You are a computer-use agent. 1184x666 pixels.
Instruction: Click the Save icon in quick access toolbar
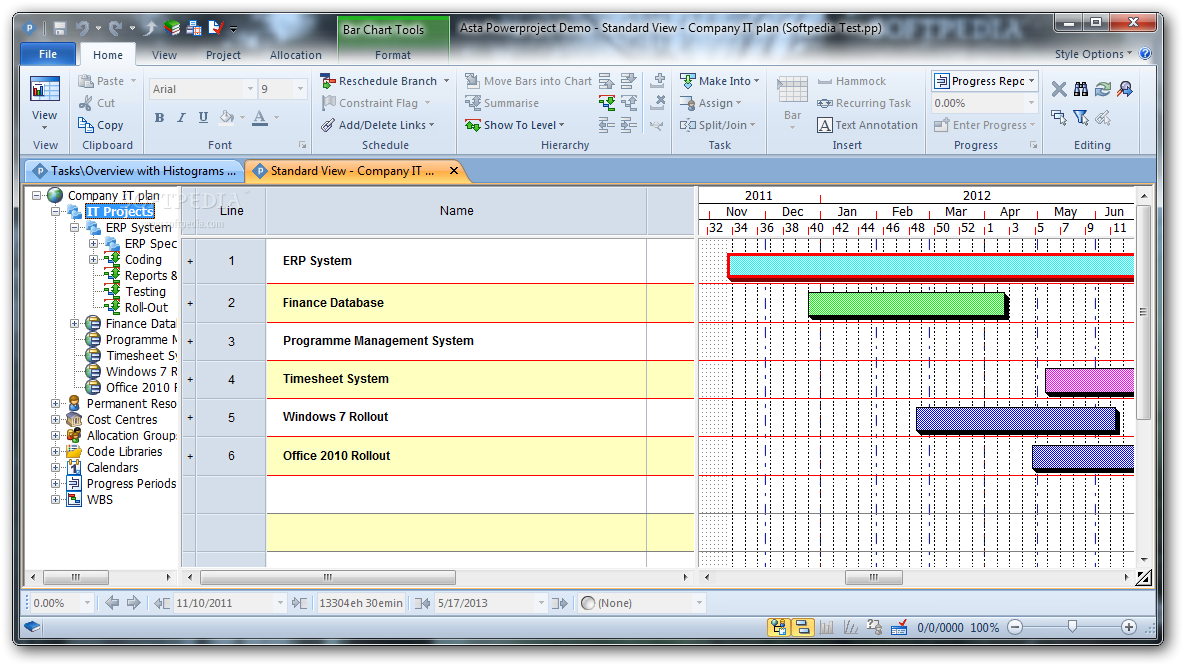pos(60,29)
